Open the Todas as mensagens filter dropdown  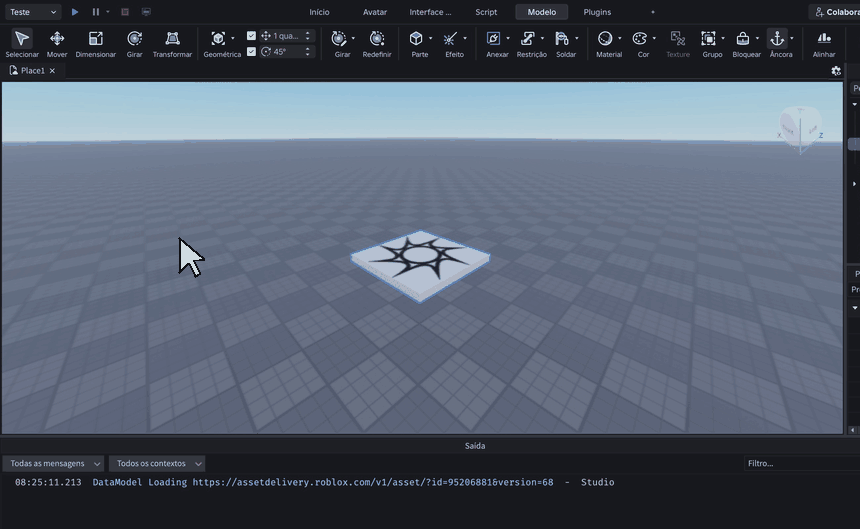(x=53, y=463)
